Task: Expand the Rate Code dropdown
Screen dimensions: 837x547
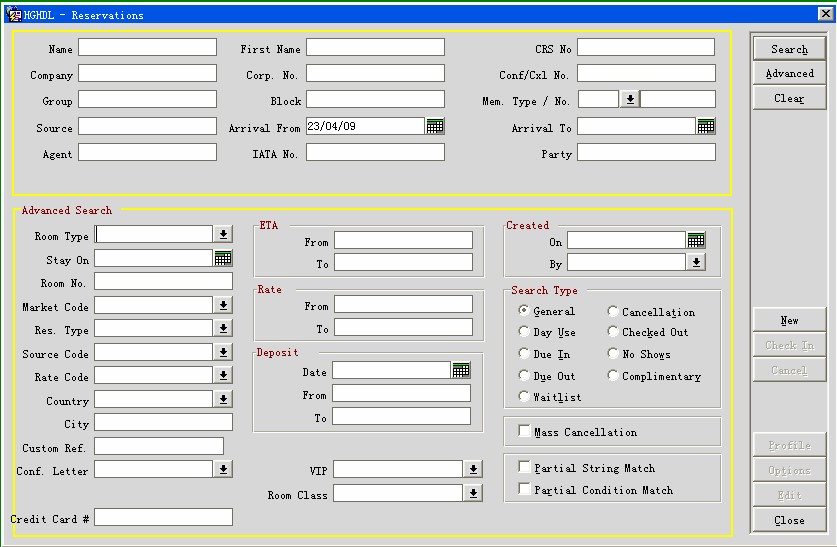Action: 223,376
